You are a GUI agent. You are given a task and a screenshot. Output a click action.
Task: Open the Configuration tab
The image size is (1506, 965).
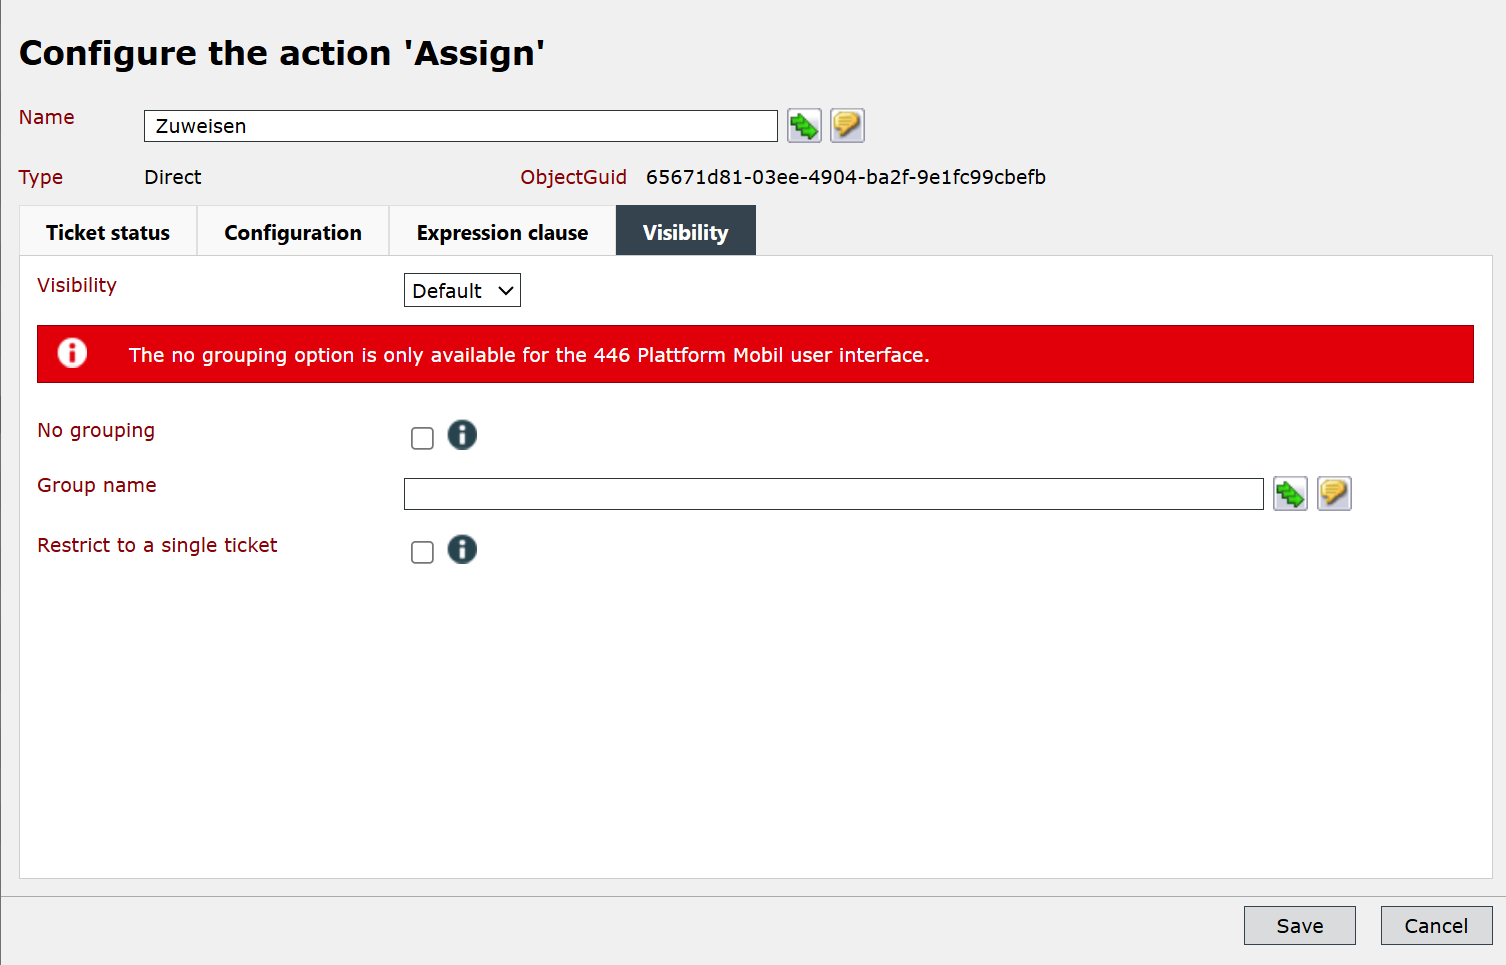tap(293, 232)
